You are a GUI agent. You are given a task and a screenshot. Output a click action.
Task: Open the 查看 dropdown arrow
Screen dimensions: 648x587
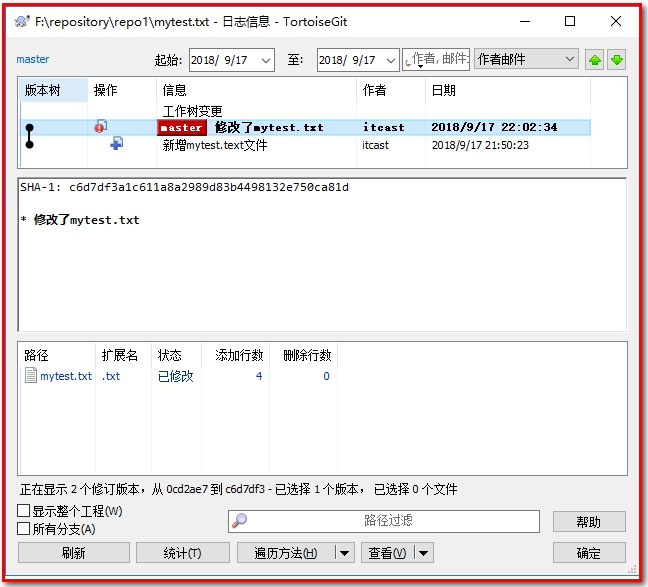click(423, 553)
